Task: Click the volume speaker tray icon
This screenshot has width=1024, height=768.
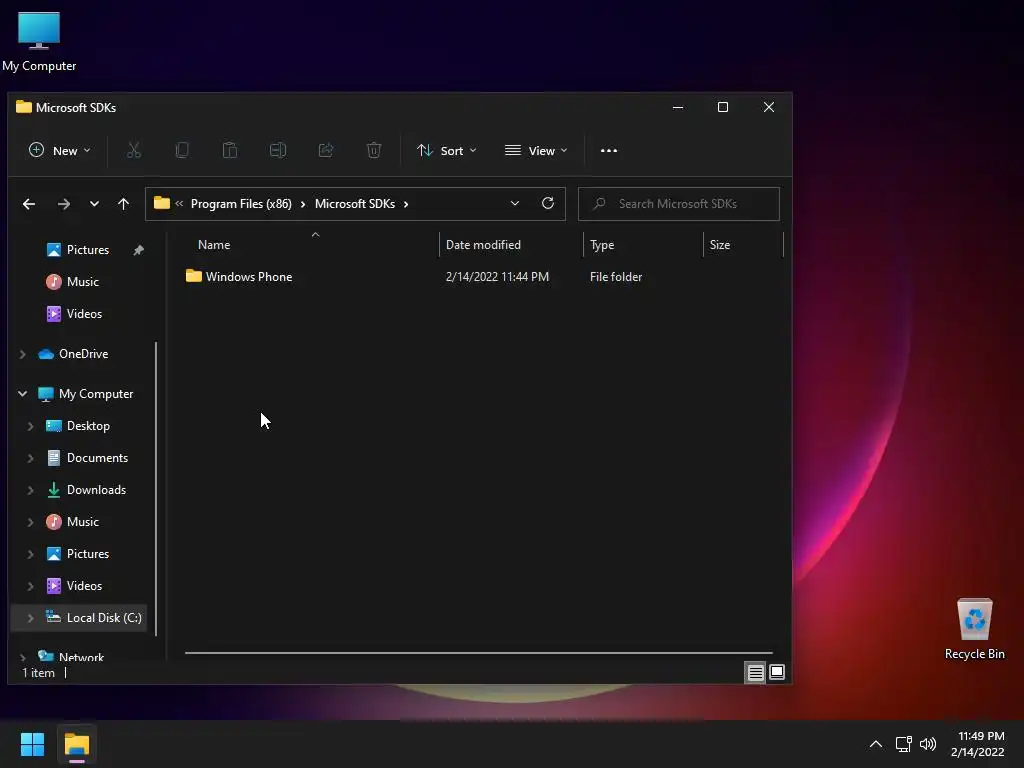Action: coord(927,744)
